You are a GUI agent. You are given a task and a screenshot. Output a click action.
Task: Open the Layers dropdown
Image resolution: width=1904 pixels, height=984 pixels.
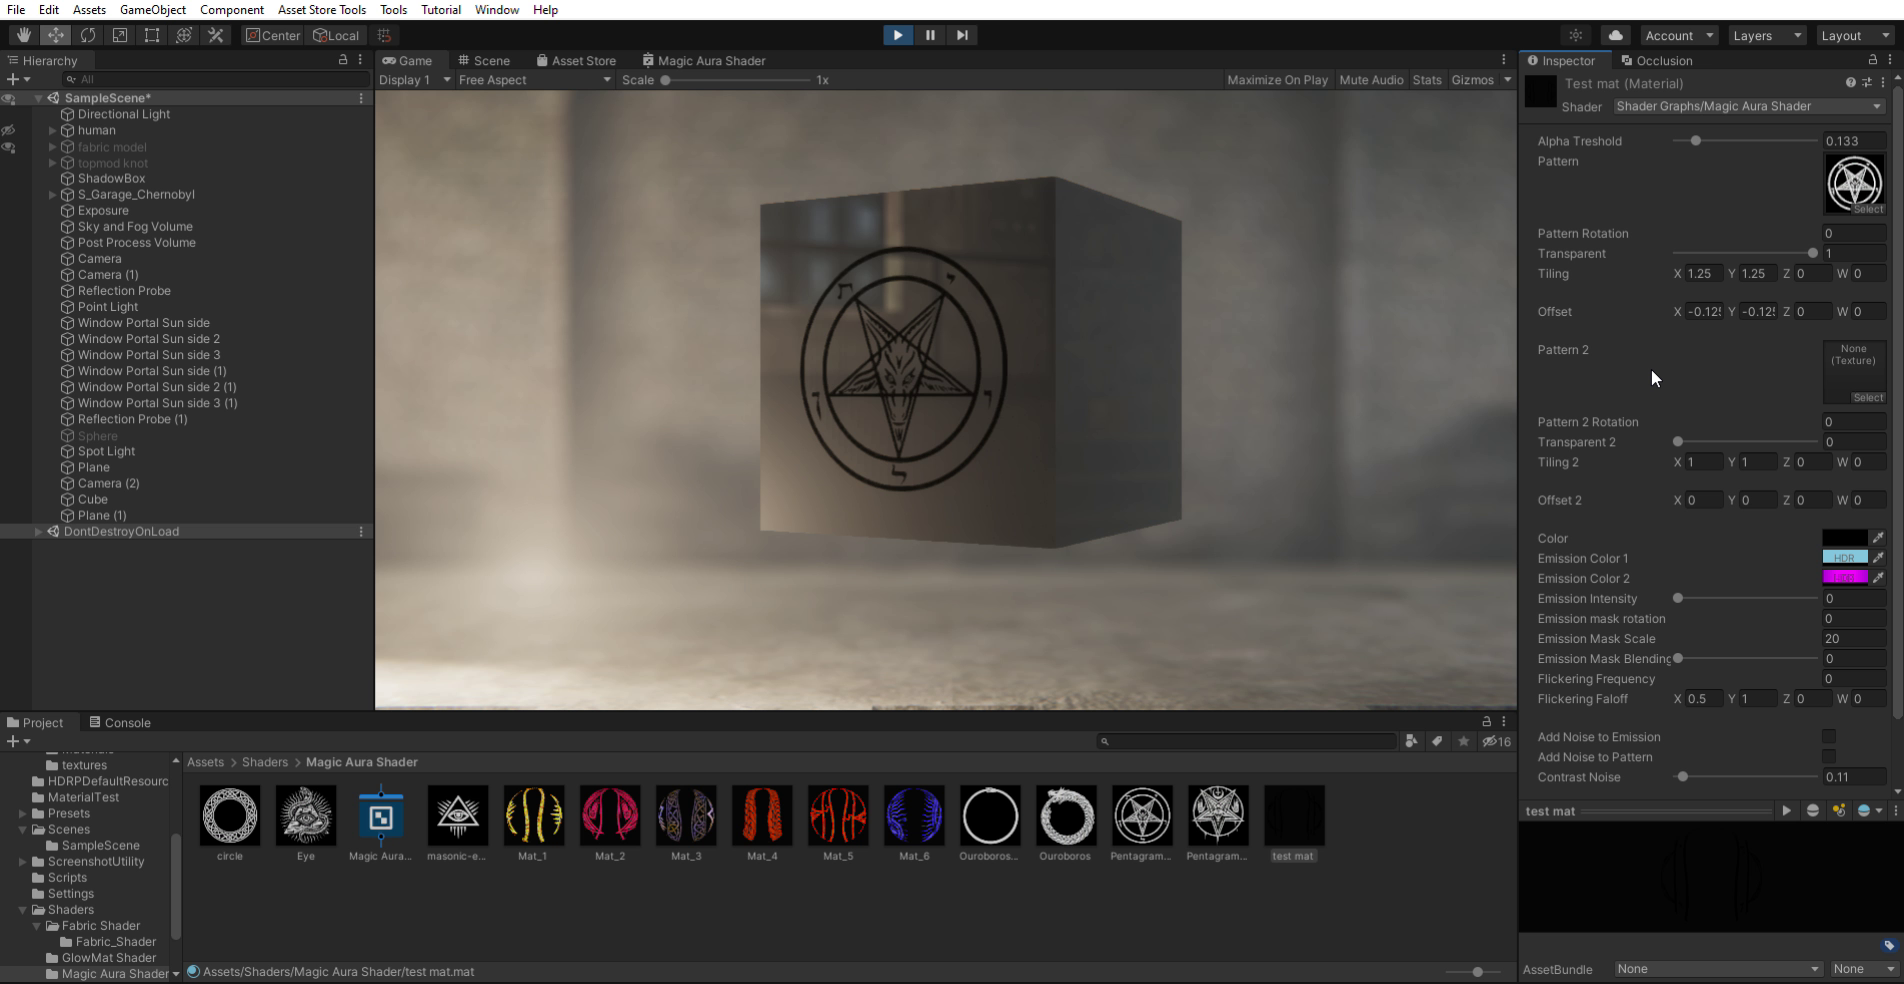click(x=1766, y=35)
